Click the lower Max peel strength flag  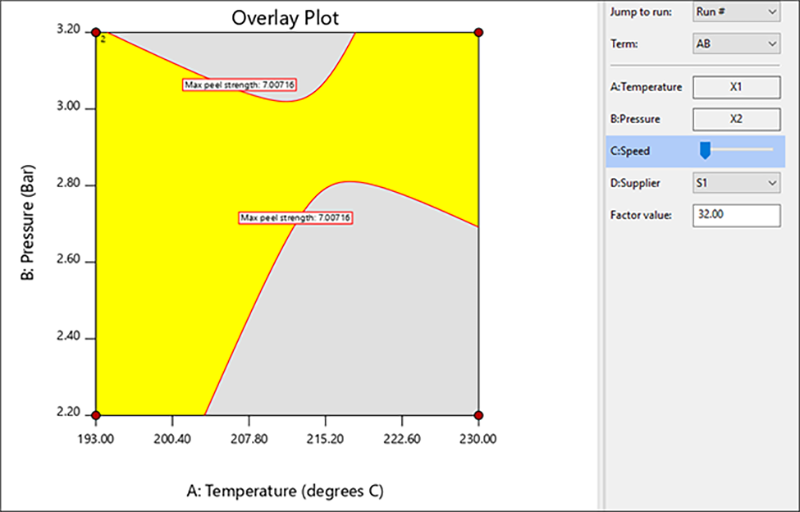[296, 217]
